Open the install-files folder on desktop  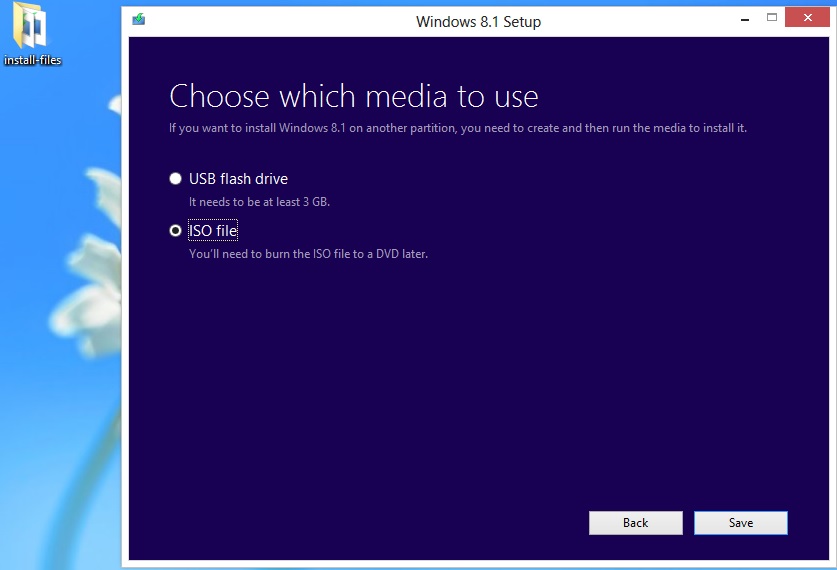point(32,34)
